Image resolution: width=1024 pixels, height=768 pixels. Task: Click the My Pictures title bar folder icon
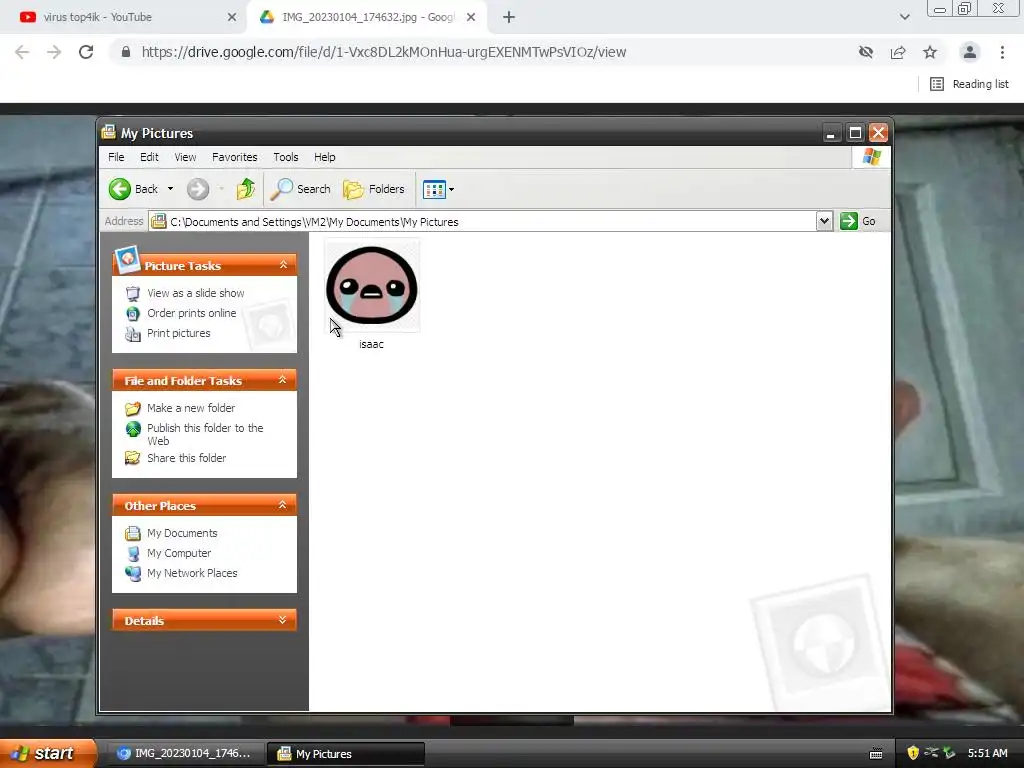tap(108, 132)
